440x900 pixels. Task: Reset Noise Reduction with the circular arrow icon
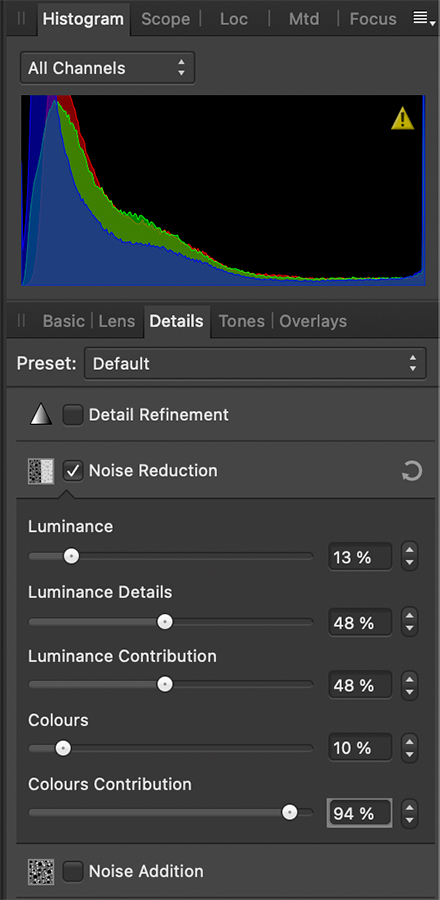pyautogui.click(x=411, y=472)
